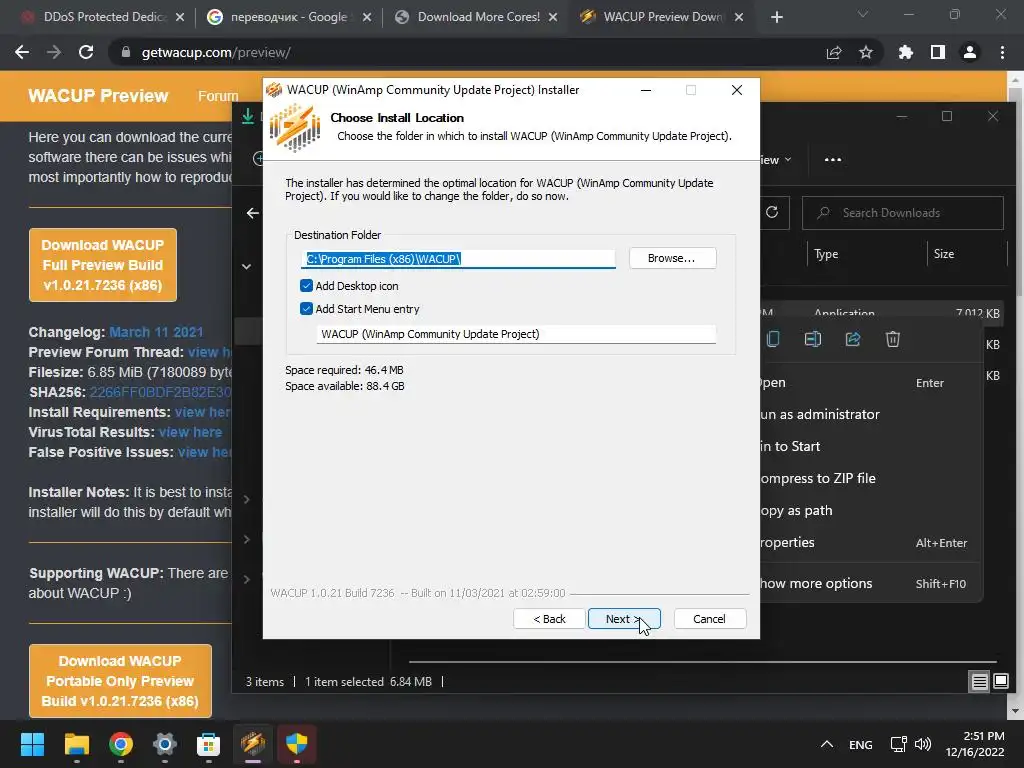Open Chrome three-dot menu
Viewport: 1024px width, 768px height.
pyautogui.click(x=1002, y=52)
